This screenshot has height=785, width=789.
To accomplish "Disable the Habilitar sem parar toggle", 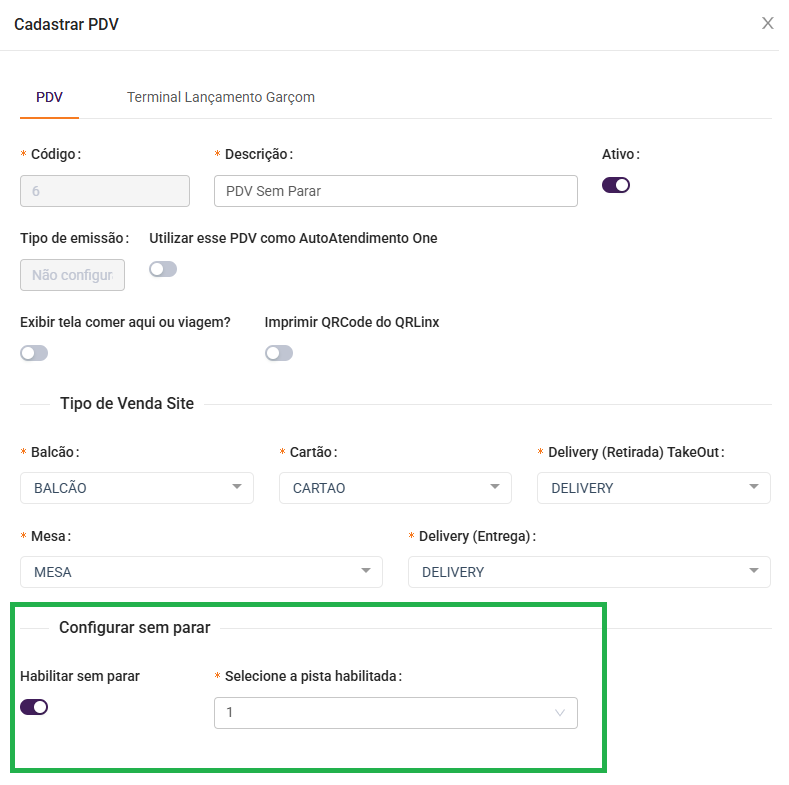I will click(x=34, y=707).
